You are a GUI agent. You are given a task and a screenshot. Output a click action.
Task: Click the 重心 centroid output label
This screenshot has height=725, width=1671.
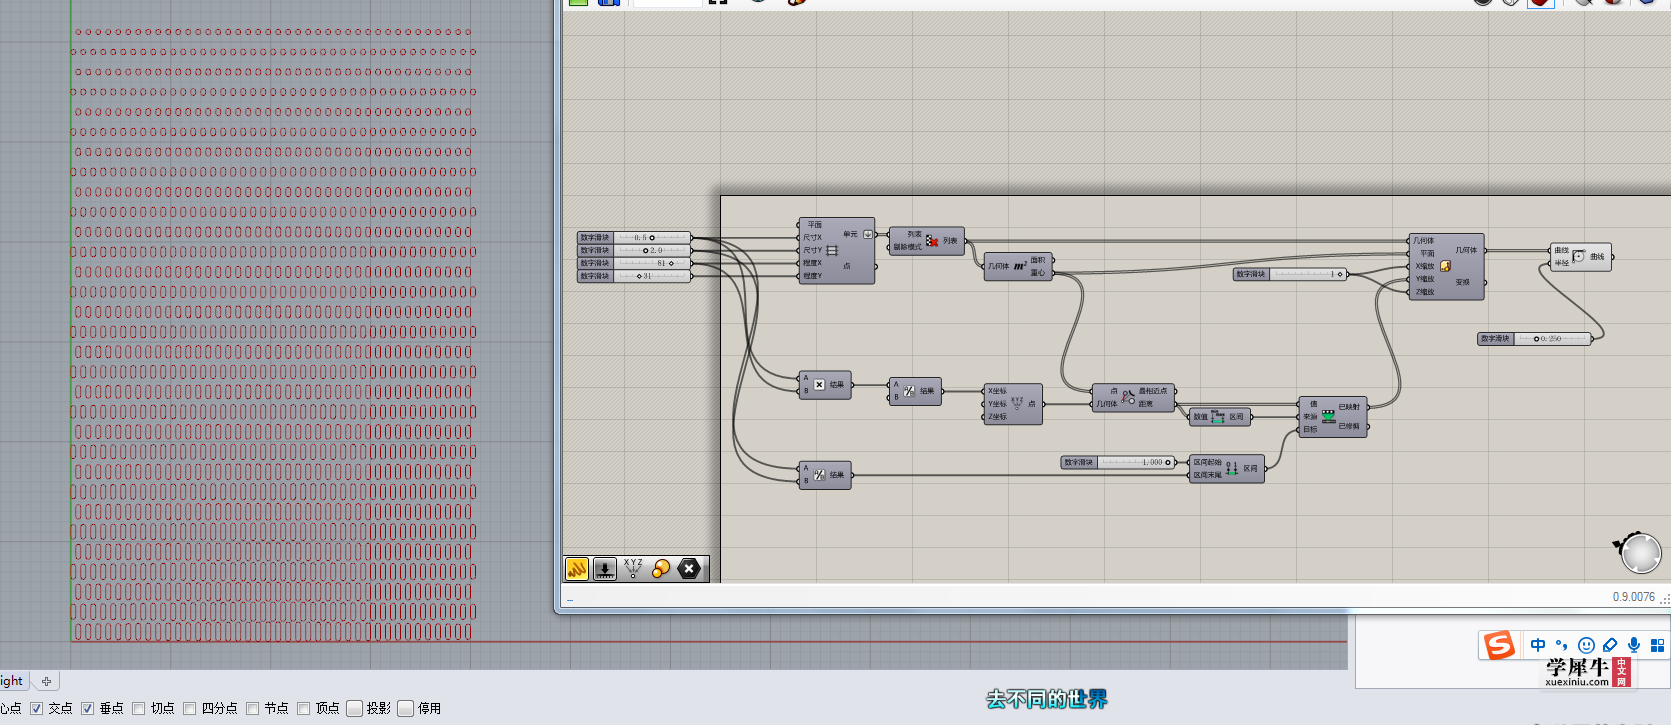pos(1037,273)
